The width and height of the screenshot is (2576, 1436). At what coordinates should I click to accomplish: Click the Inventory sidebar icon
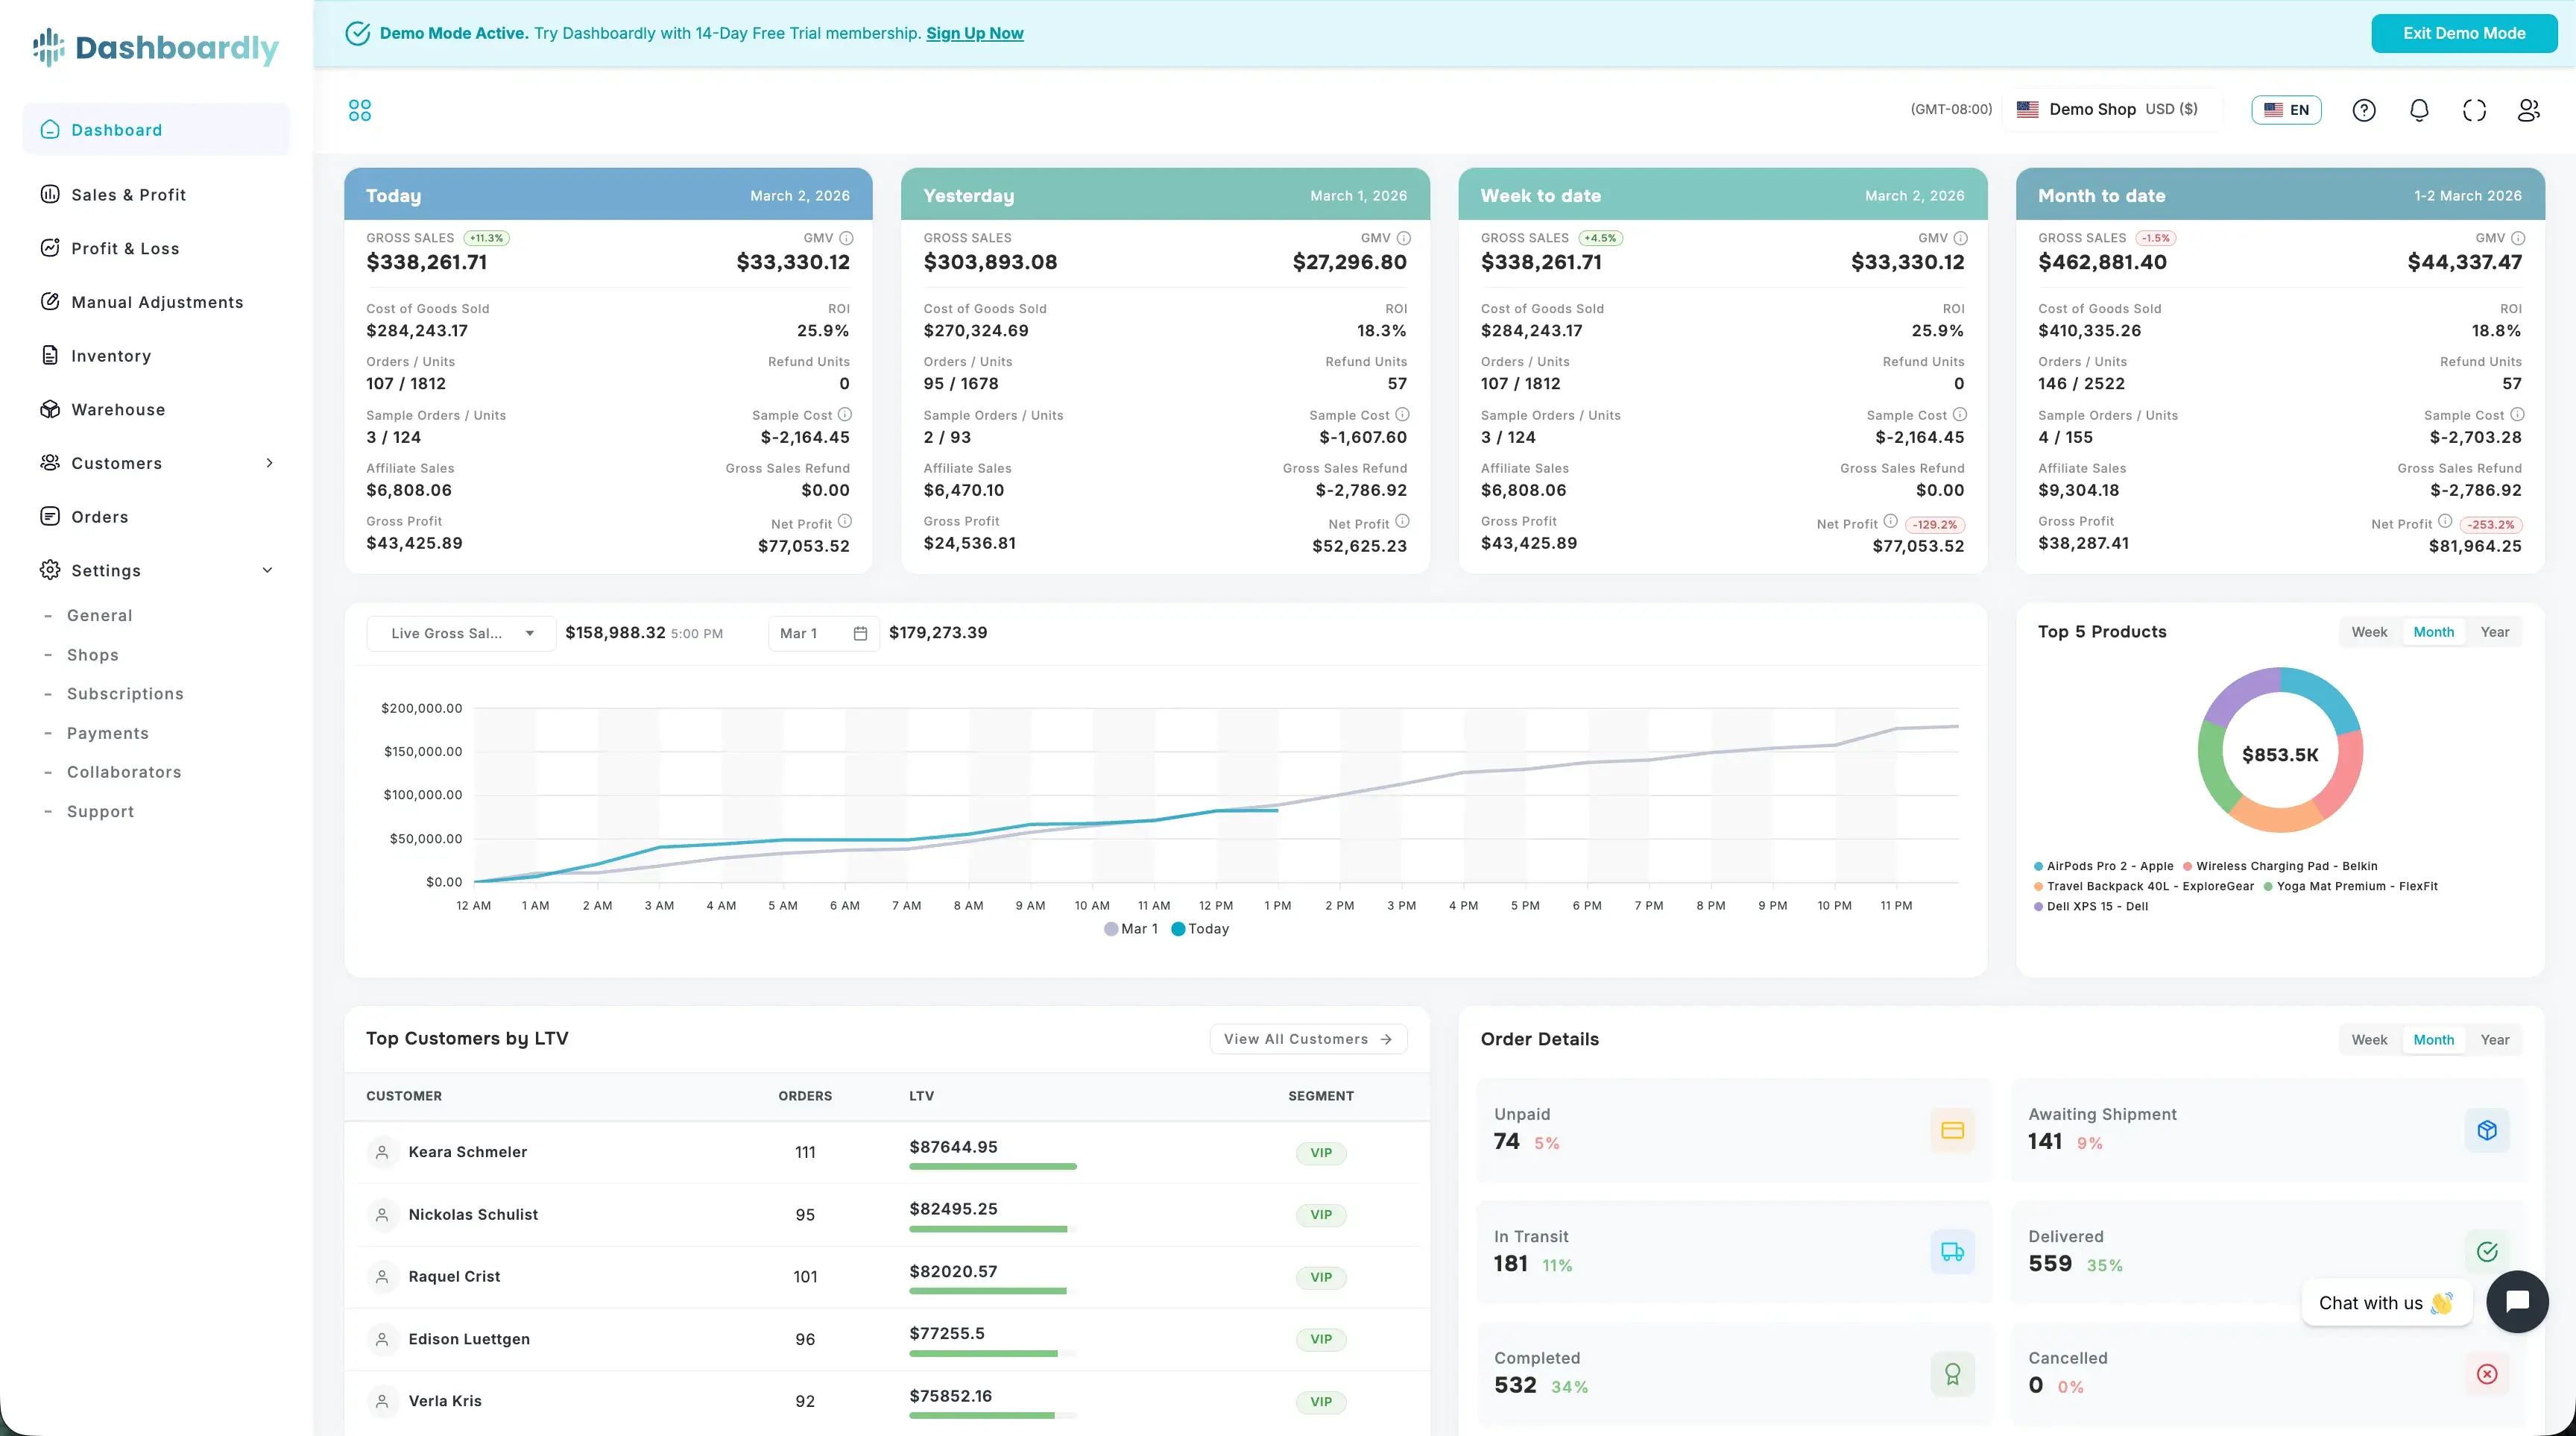(50, 355)
